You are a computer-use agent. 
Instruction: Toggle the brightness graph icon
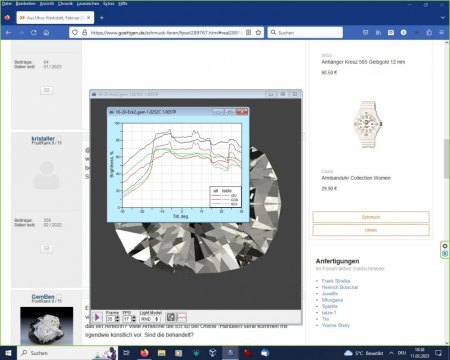[182, 317]
